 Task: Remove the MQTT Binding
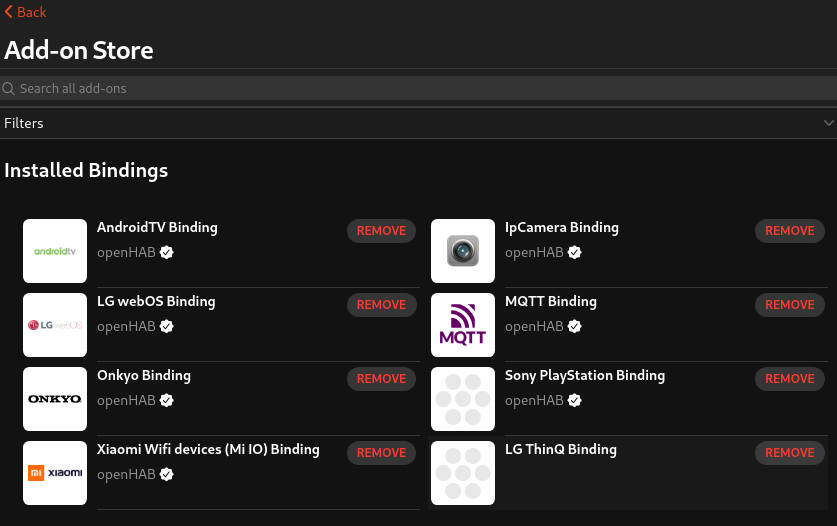click(789, 305)
